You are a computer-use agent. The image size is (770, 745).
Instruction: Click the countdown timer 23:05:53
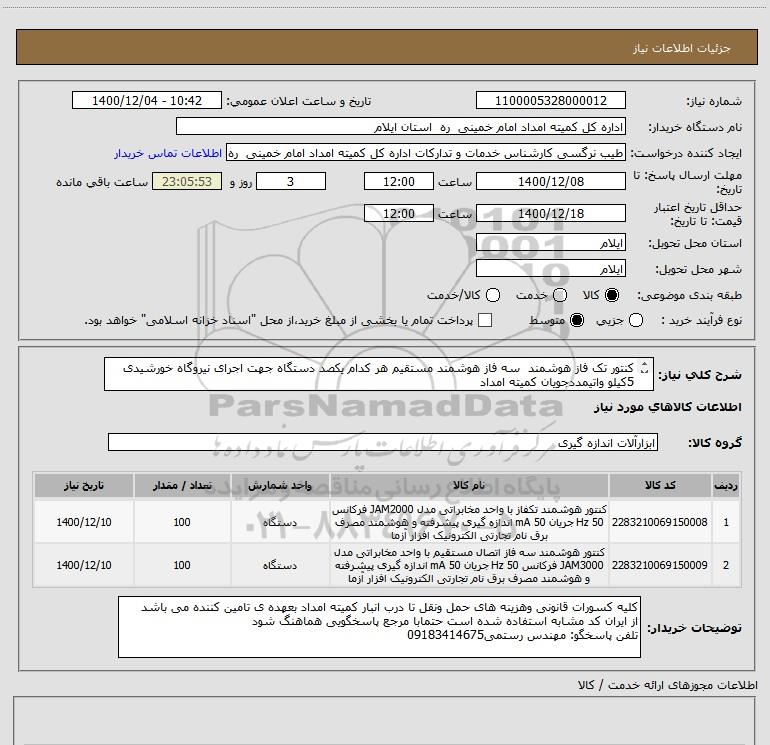click(187, 181)
